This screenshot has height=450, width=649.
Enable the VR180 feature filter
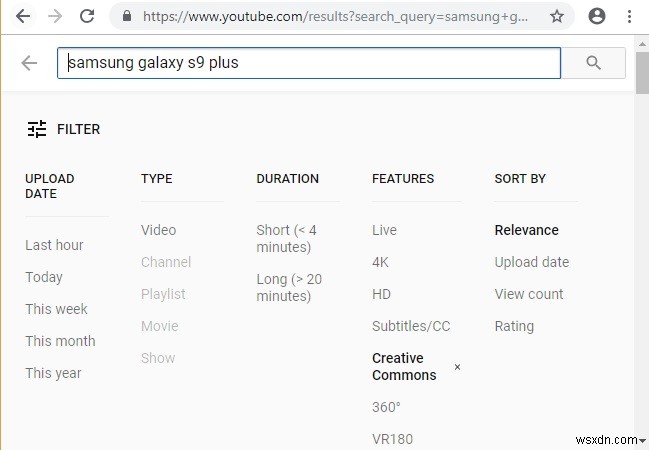point(392,439)
